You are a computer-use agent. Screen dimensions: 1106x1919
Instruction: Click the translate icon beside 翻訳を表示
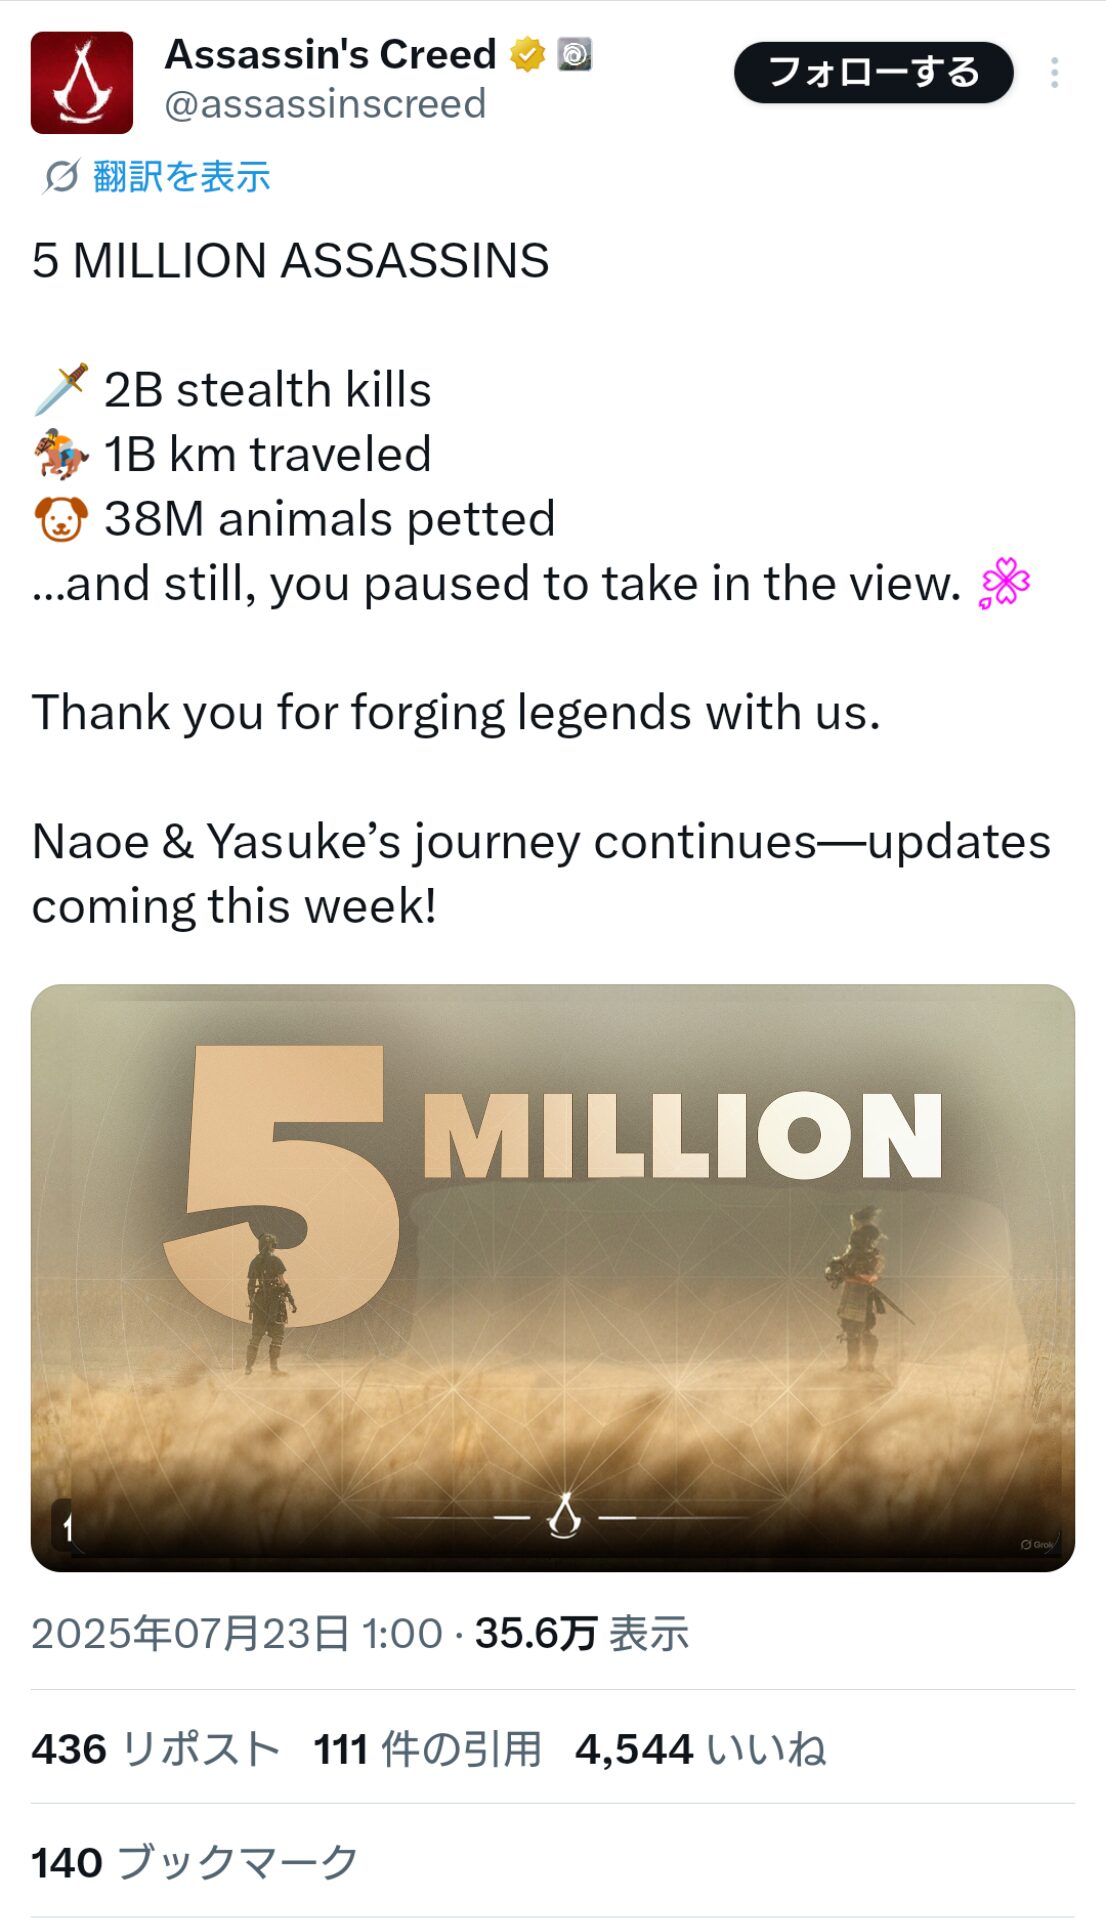[x=61, y=177]
